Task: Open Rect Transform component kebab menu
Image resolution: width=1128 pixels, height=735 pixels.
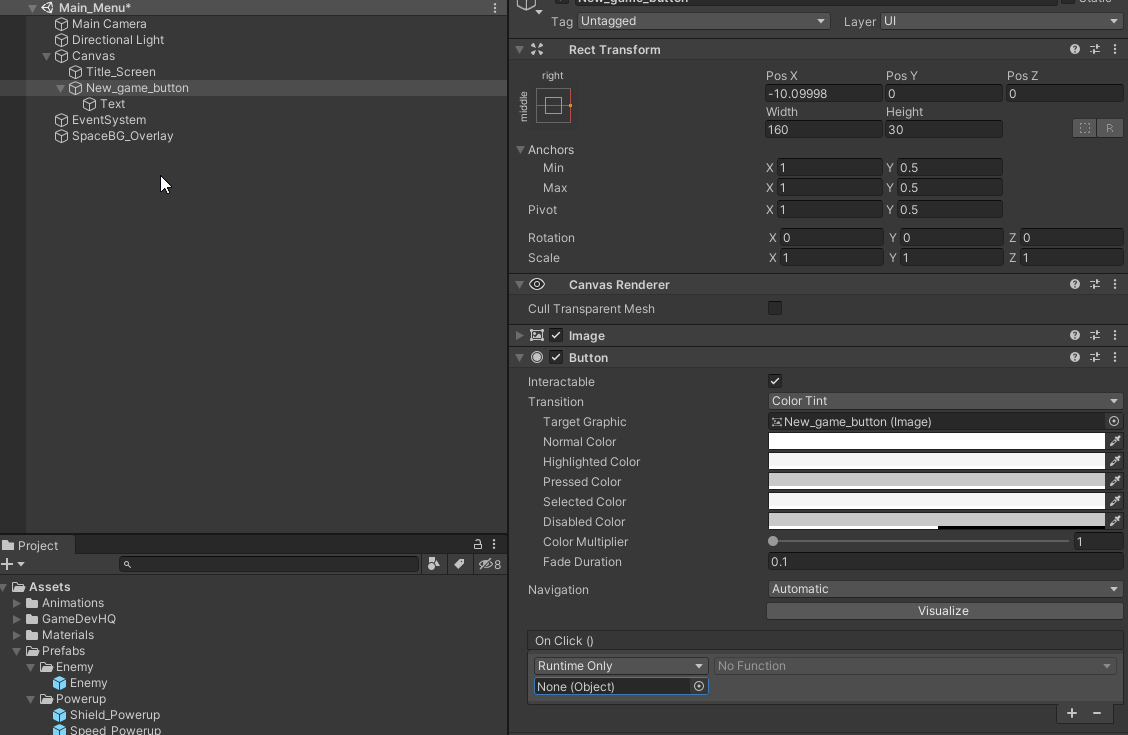Action: tap(1115, 50)
